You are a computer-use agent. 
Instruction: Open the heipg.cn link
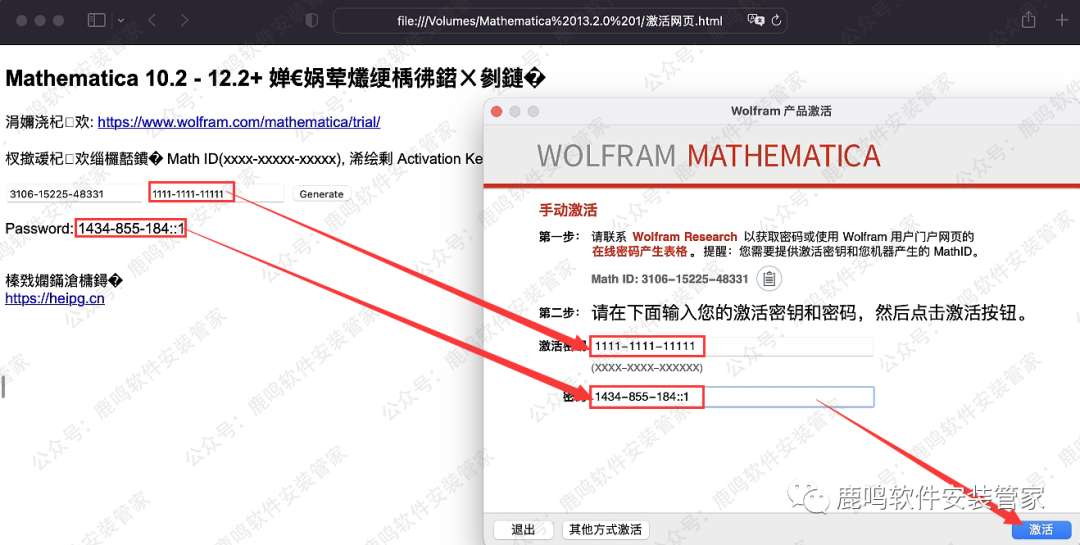(54, 298)
